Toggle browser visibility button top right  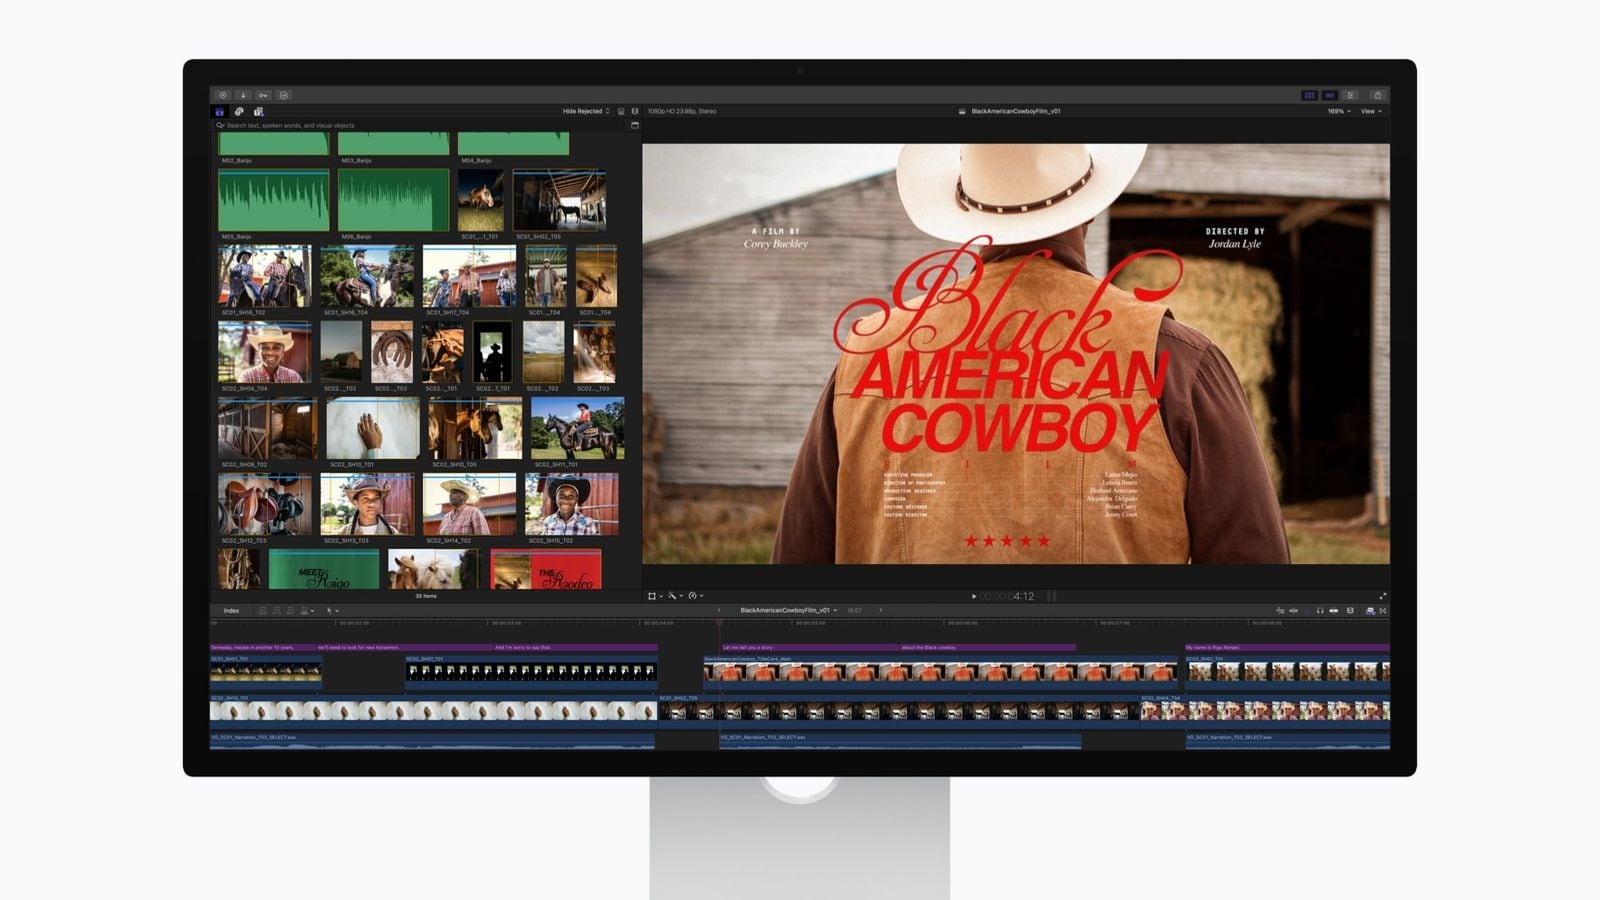[1309, 95]
